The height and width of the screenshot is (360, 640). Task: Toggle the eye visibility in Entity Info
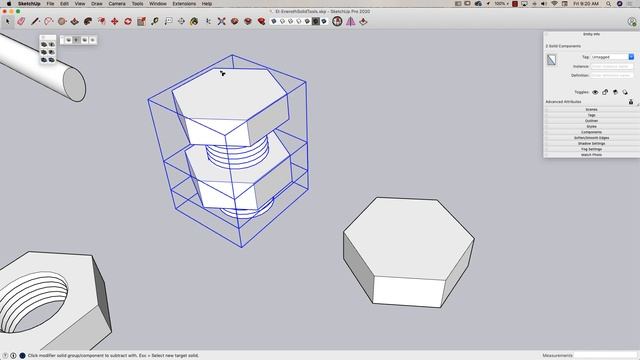tap(595, 92)
